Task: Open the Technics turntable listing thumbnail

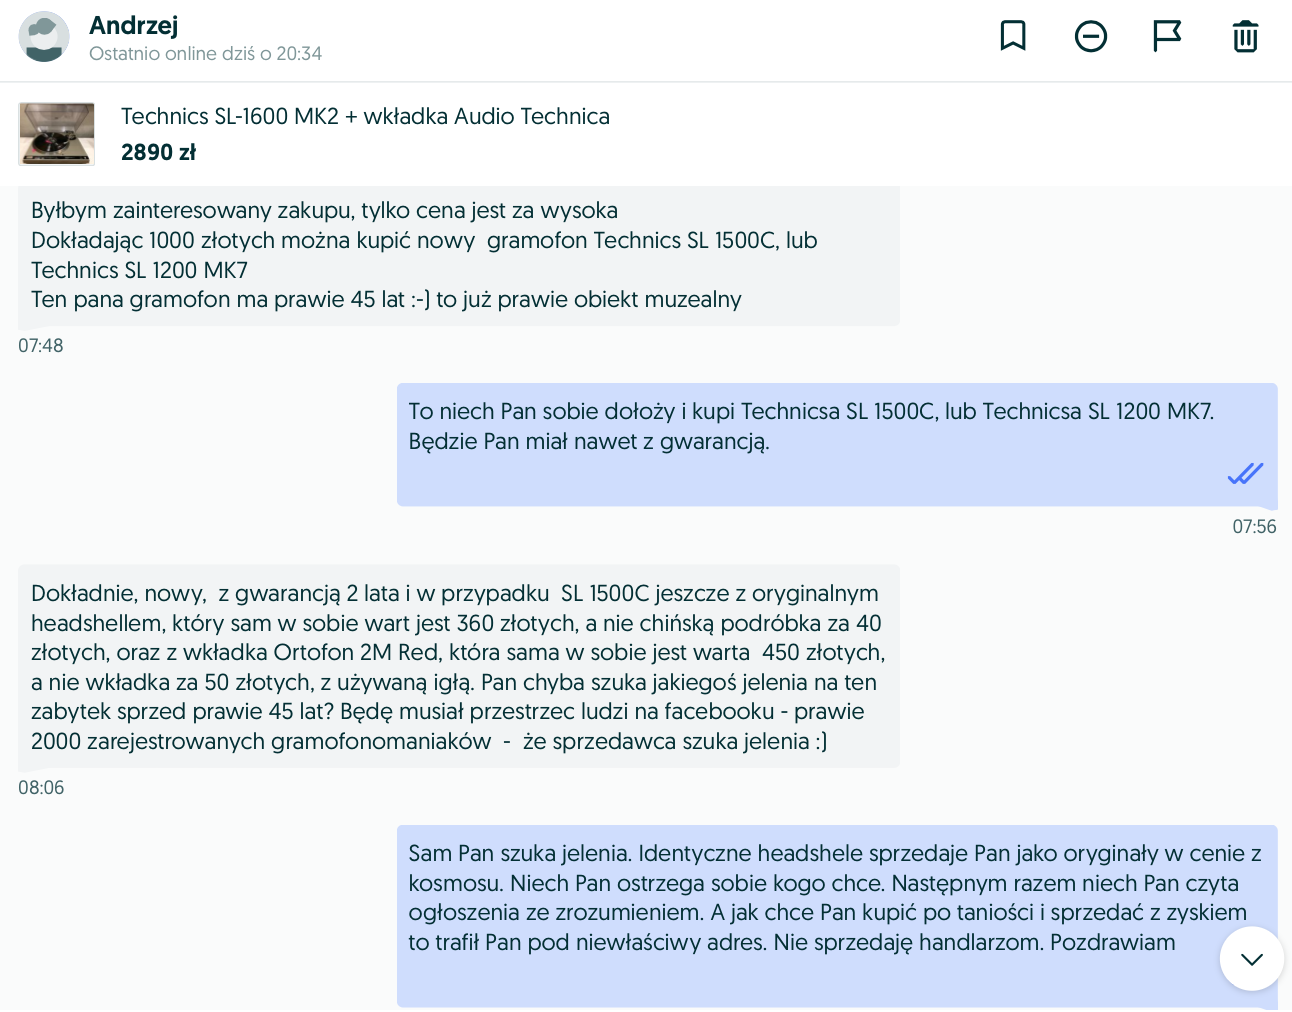Action: click(x=57, y=134)
